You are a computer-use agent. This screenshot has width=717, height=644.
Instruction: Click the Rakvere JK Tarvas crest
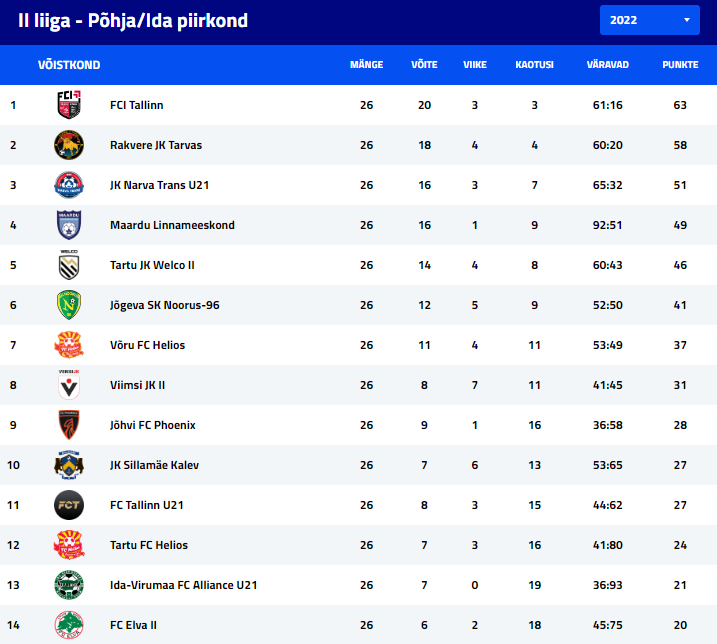69,145
